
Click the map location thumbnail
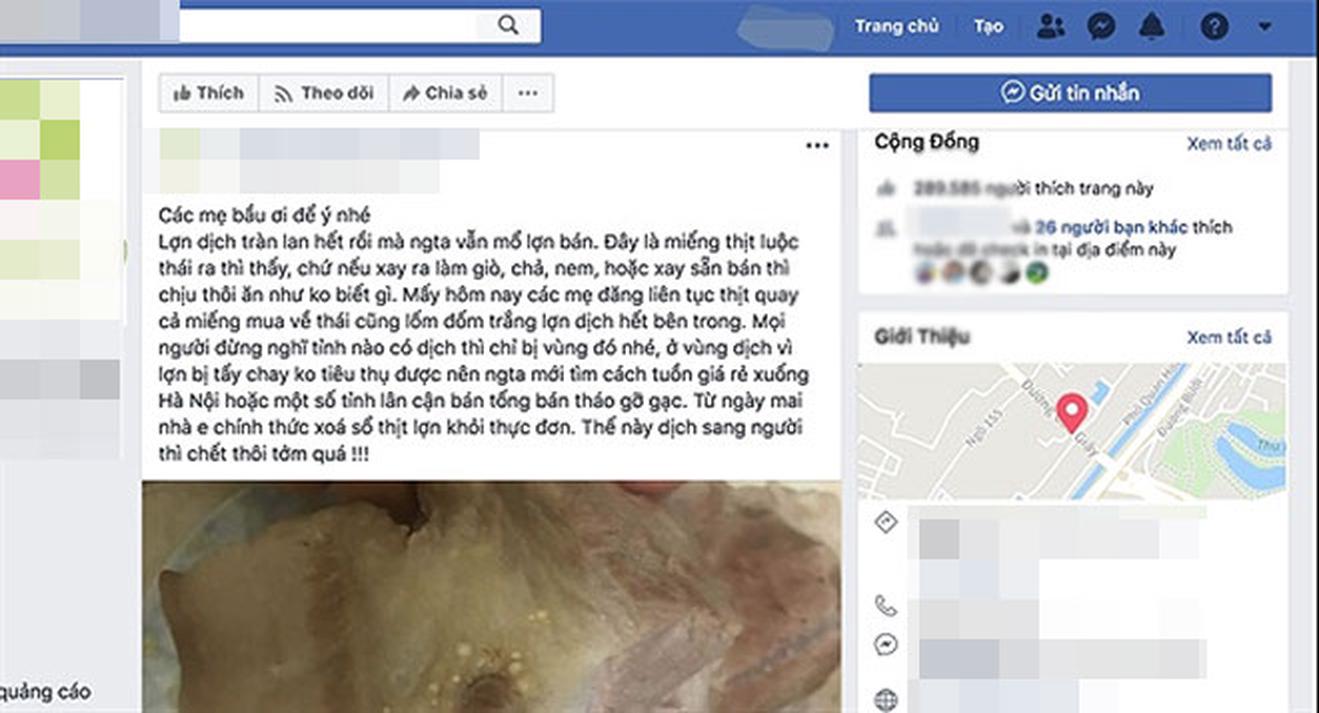coord(1072,431)
